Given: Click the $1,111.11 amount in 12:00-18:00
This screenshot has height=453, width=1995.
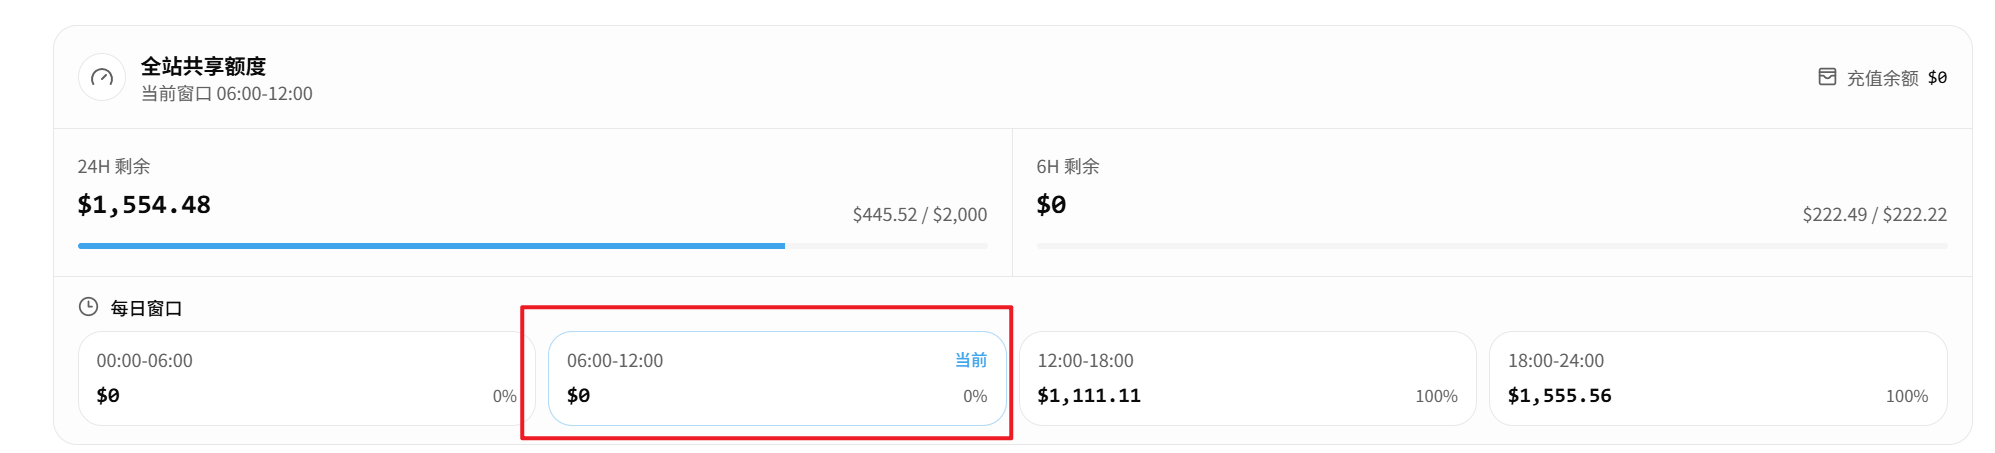Looking at the screenshot, I should click(1089, 396).
